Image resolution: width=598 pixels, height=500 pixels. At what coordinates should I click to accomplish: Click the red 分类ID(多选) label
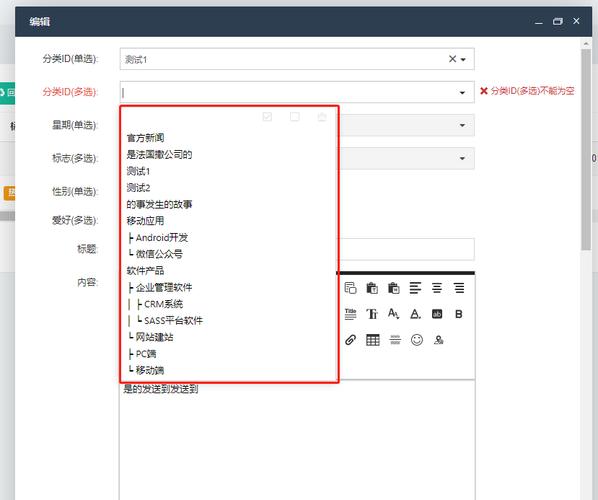(x=70, y=92)
